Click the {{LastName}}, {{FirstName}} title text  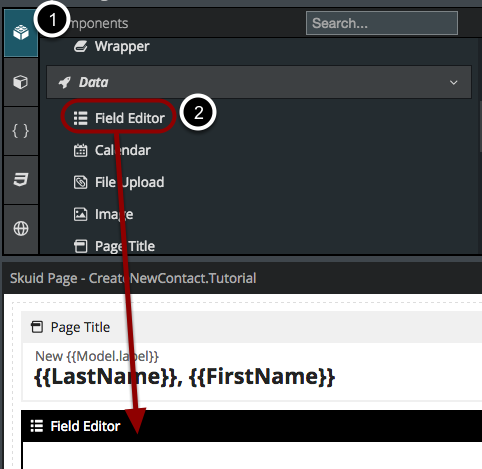[184, 377]
